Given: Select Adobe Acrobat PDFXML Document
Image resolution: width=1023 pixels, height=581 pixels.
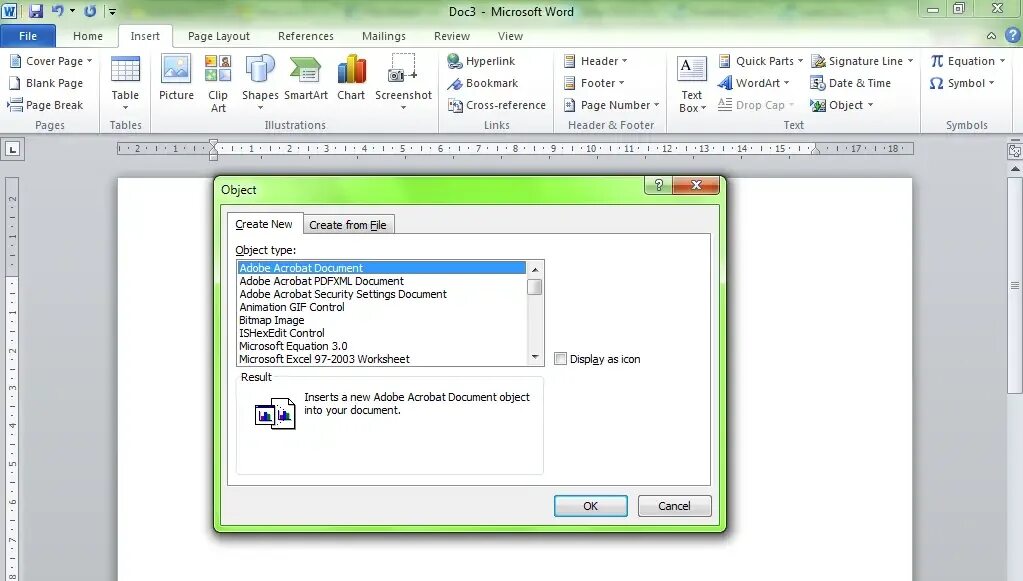Looking at the screenshot, I should (382, 281).
